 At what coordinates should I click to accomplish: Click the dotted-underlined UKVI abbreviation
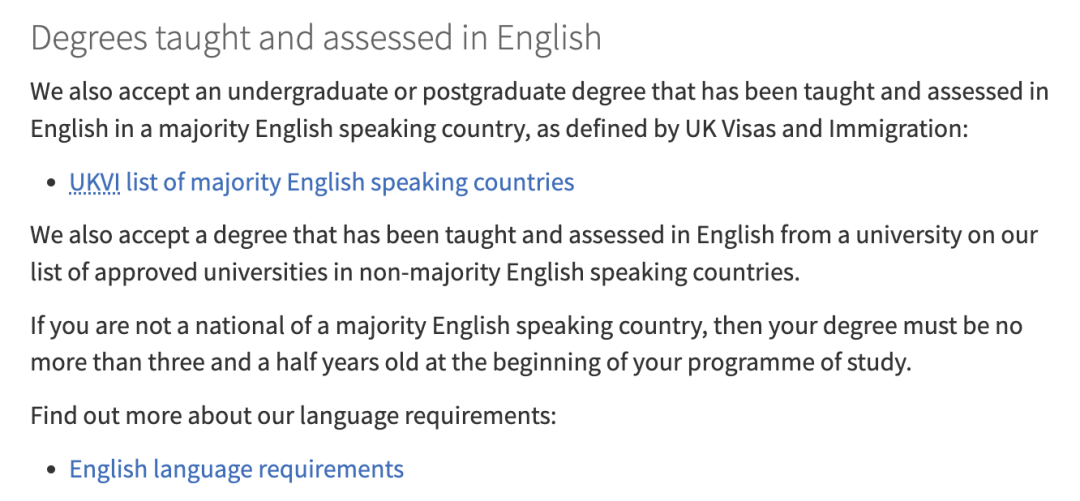(x=95, y=182)
